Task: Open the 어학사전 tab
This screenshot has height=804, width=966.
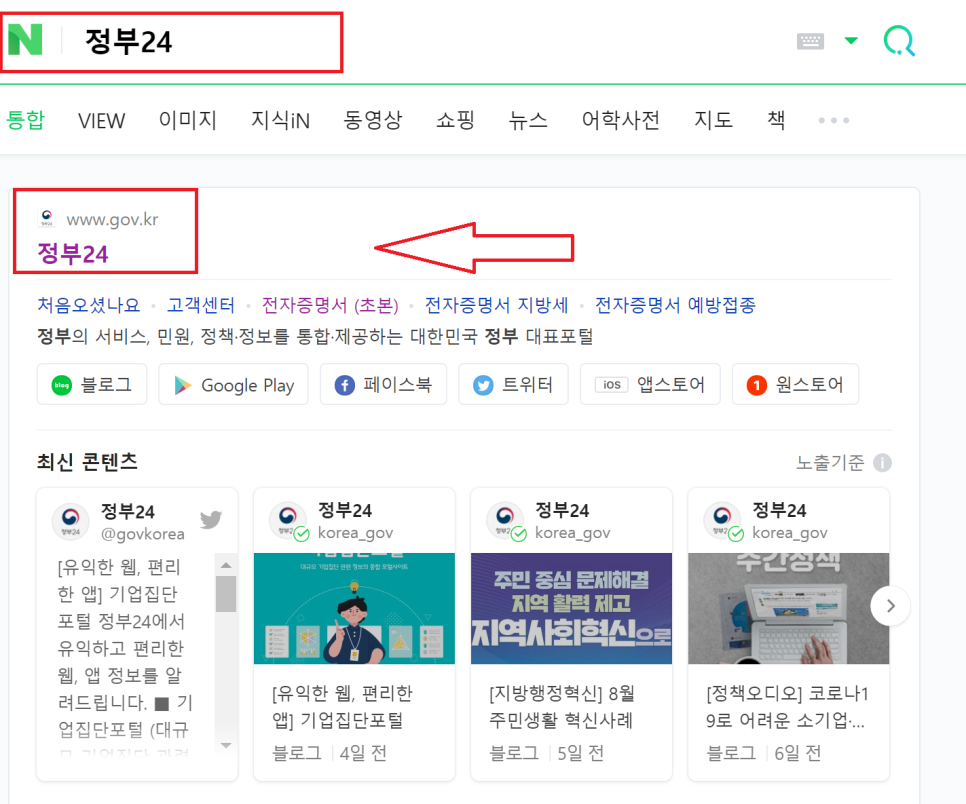Action: [x=620, y=120]
